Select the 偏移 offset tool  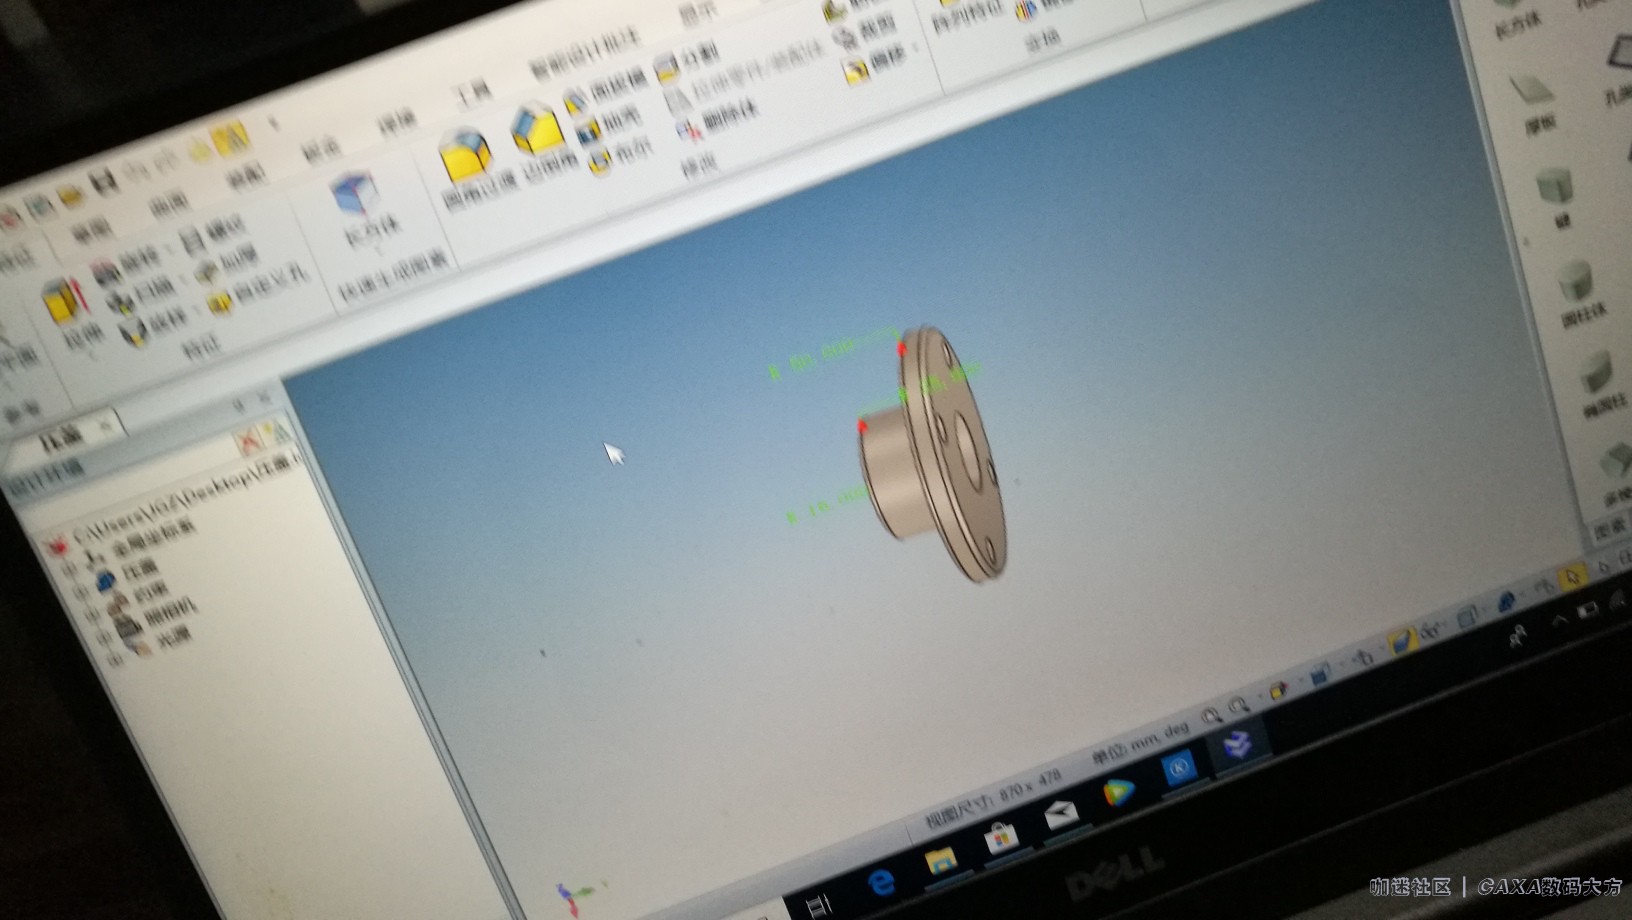coord(877,65)
